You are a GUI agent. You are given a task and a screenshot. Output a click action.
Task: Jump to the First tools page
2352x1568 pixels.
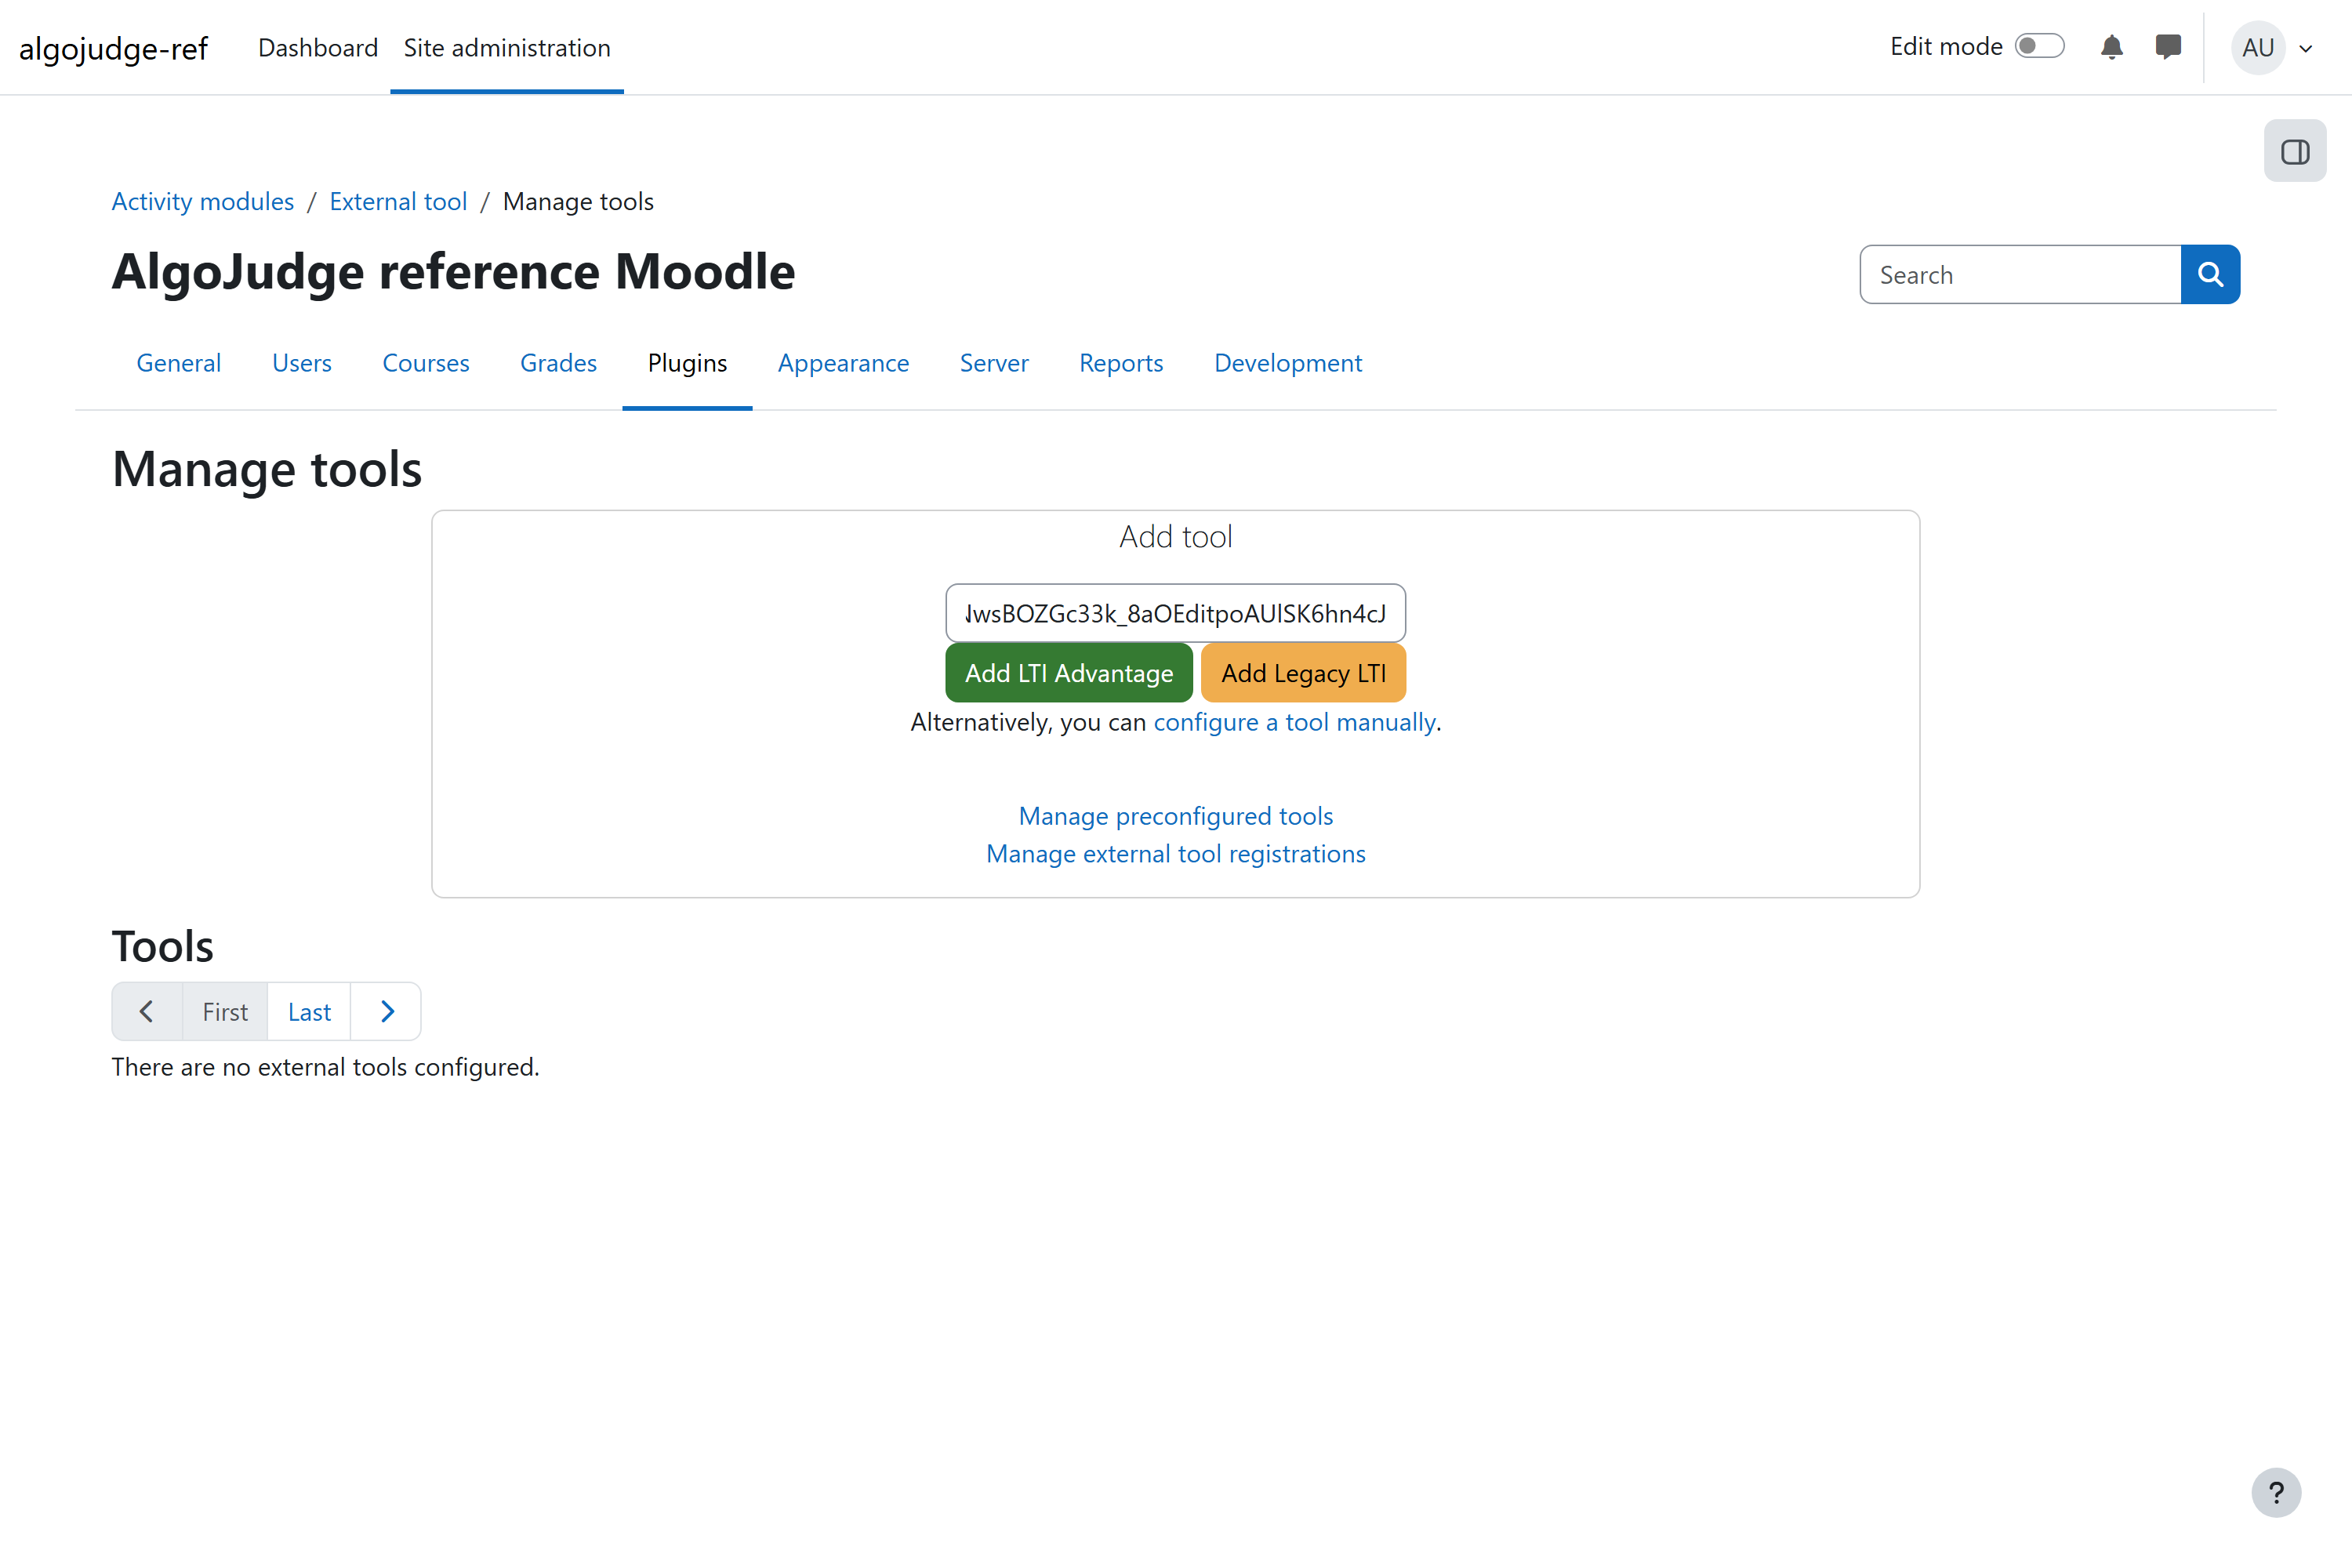click(225, 1011)
